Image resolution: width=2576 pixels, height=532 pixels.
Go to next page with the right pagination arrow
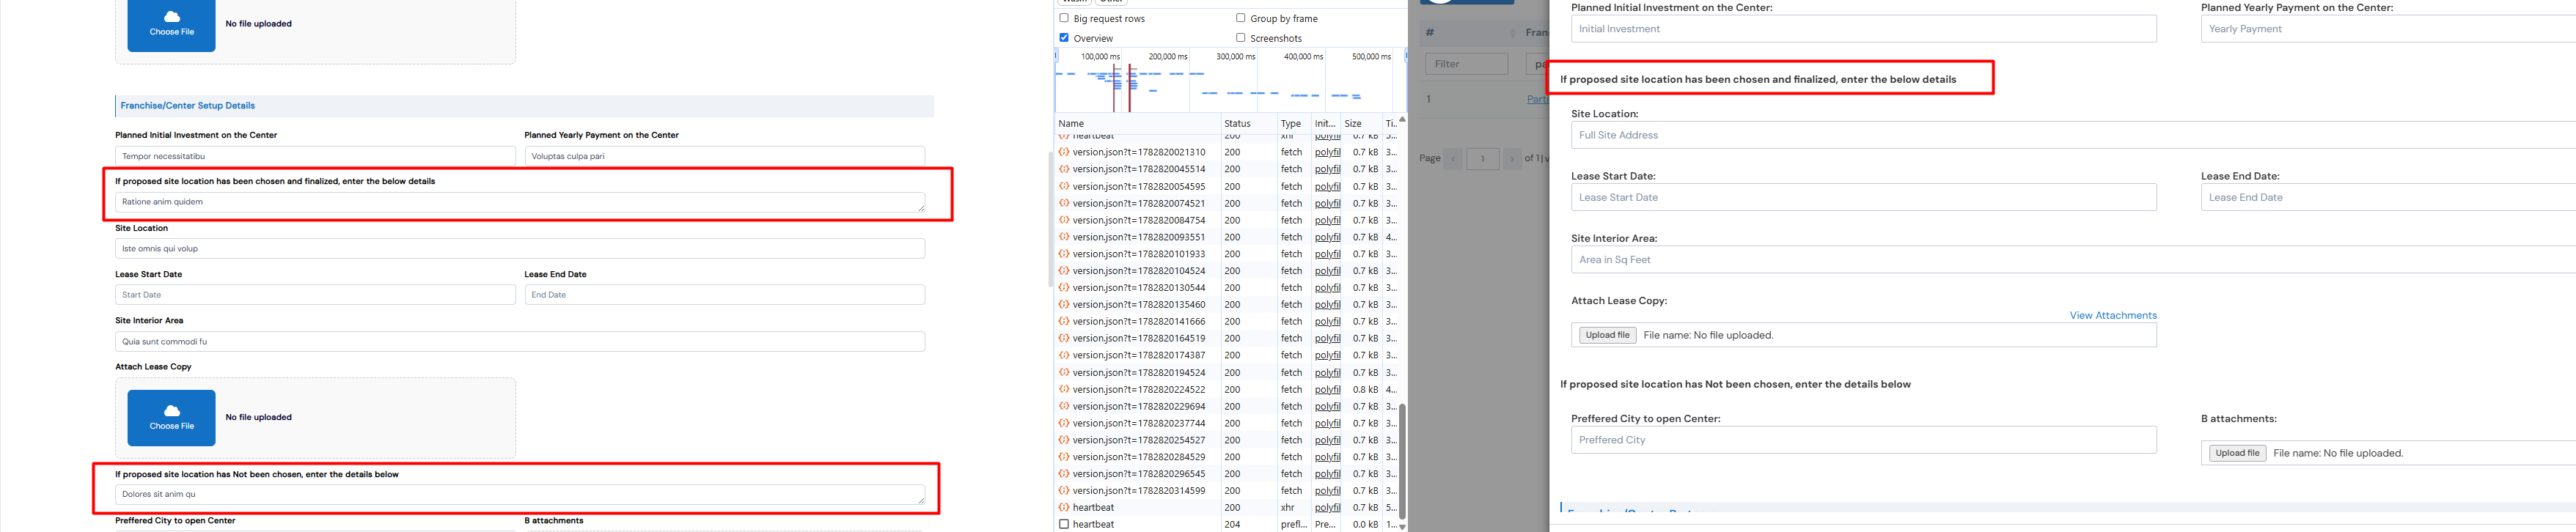coord(1512,159)
